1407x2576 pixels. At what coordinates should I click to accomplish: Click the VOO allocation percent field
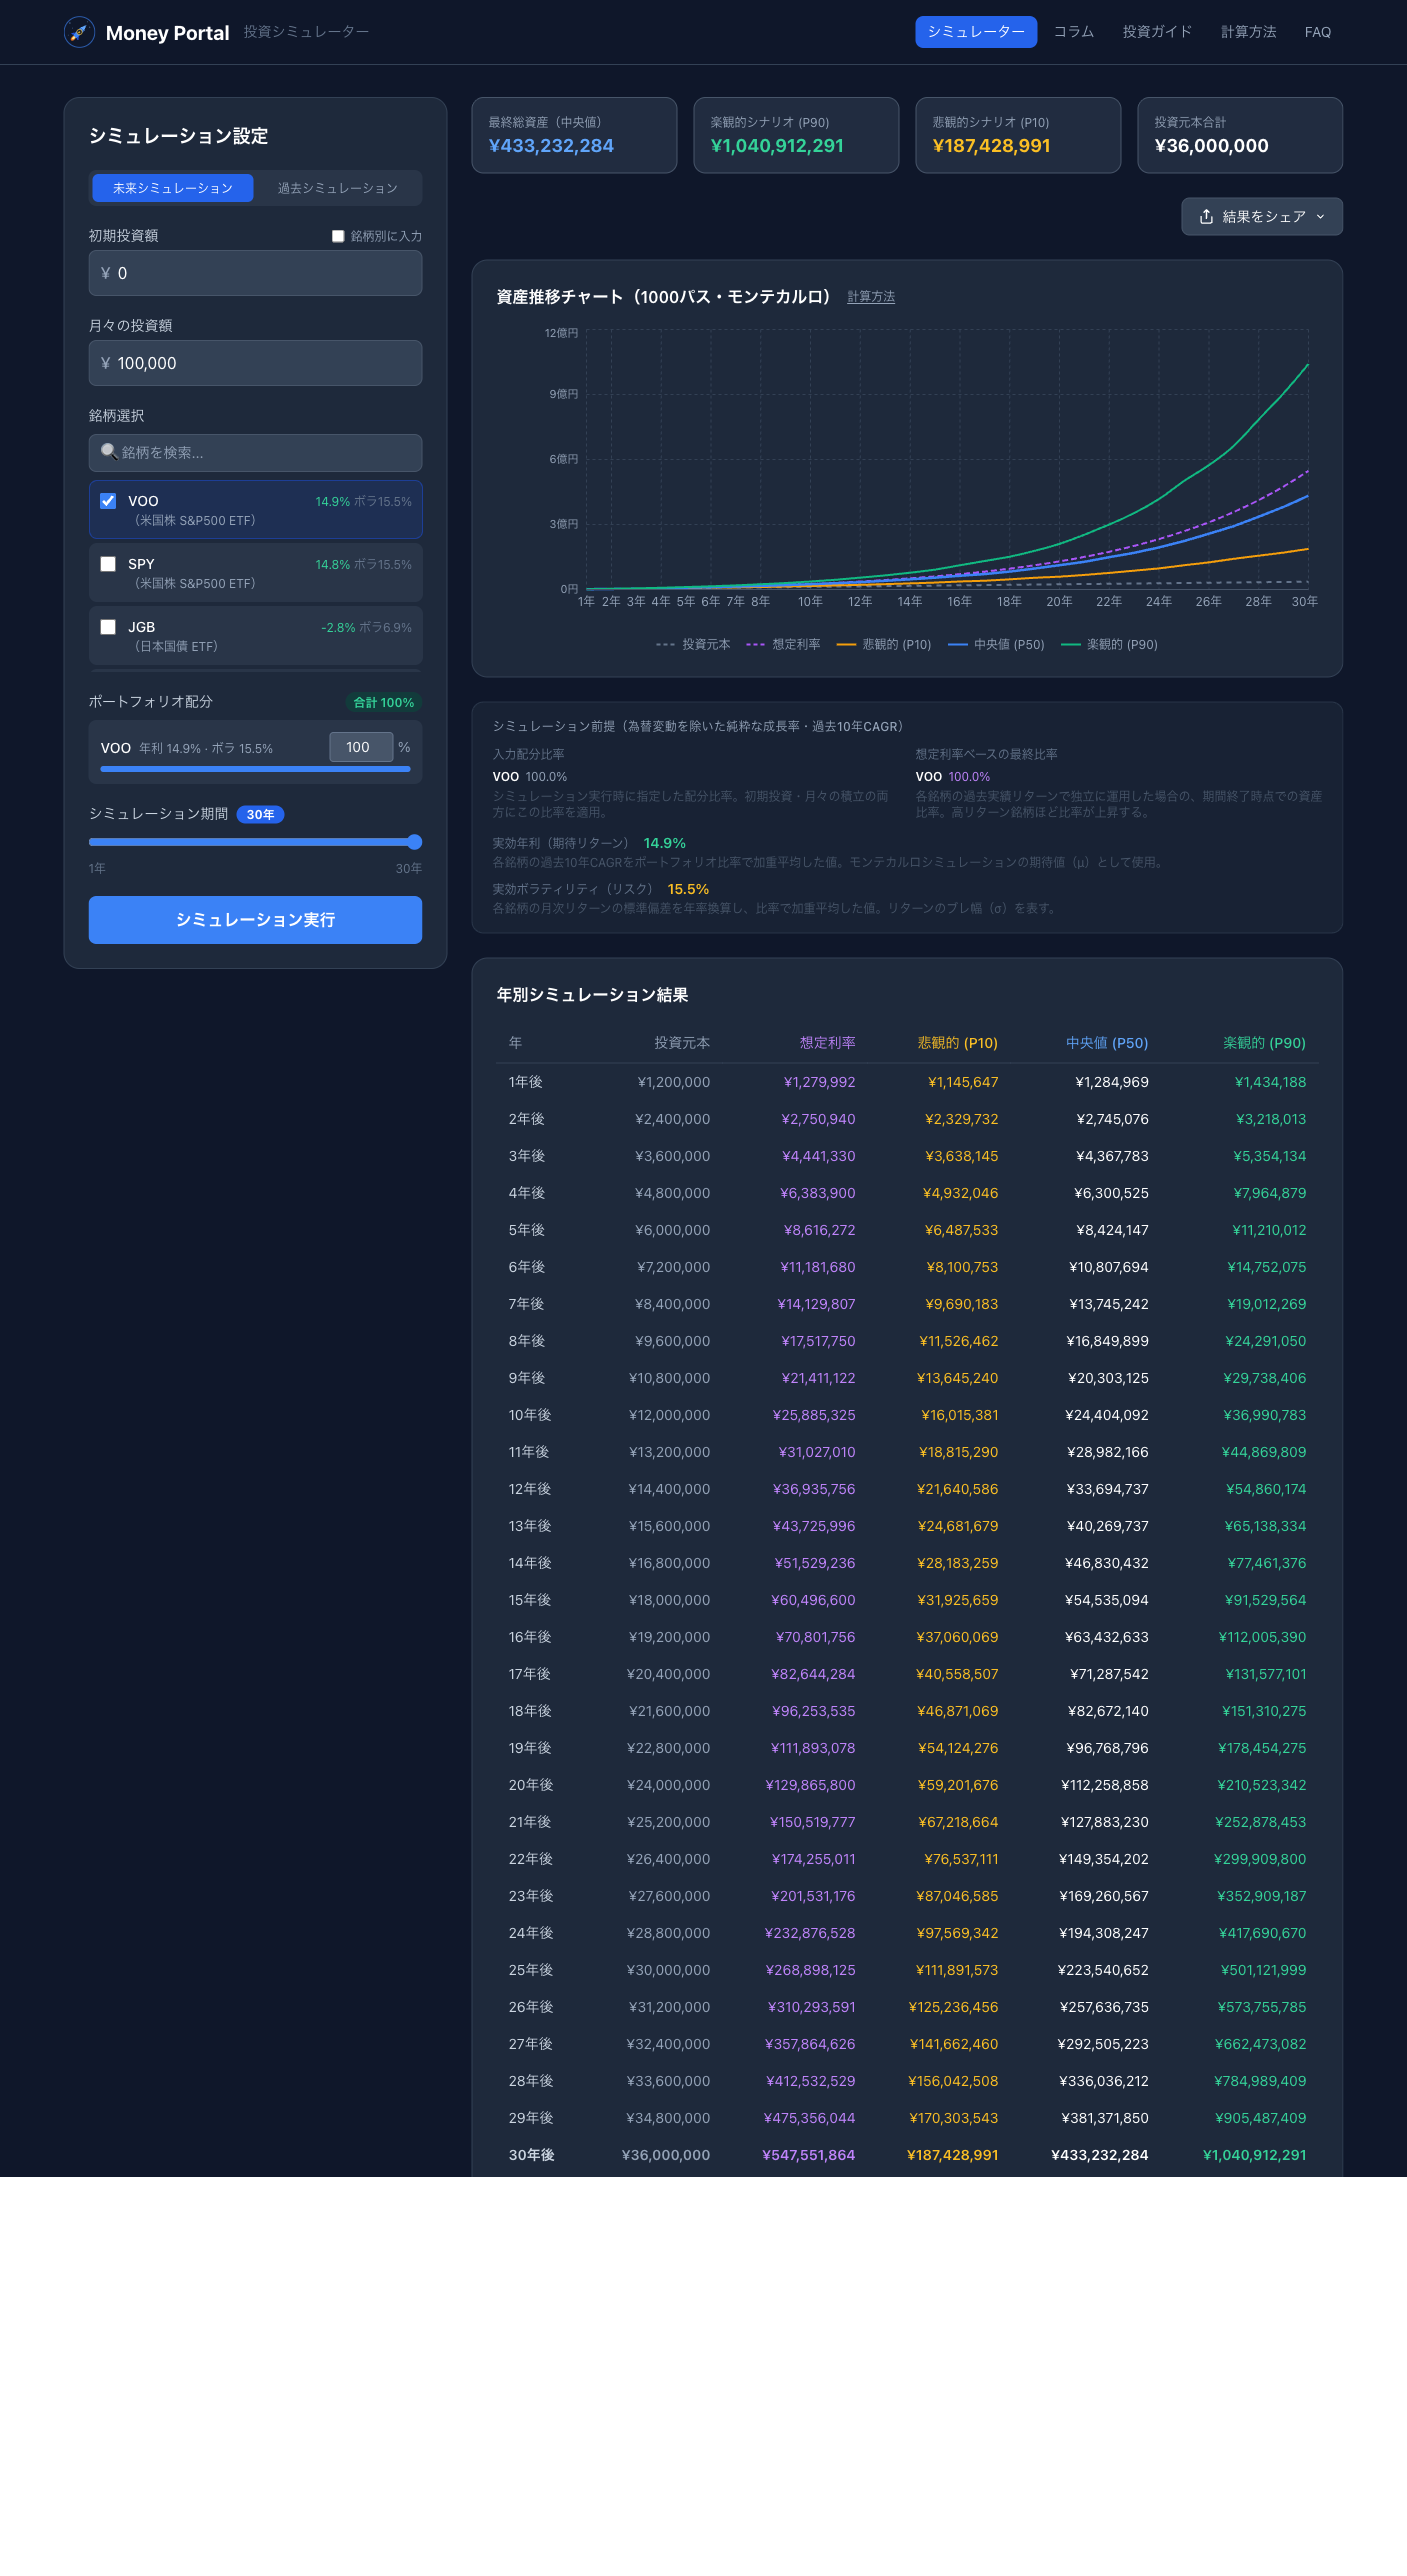coord(361,747)
